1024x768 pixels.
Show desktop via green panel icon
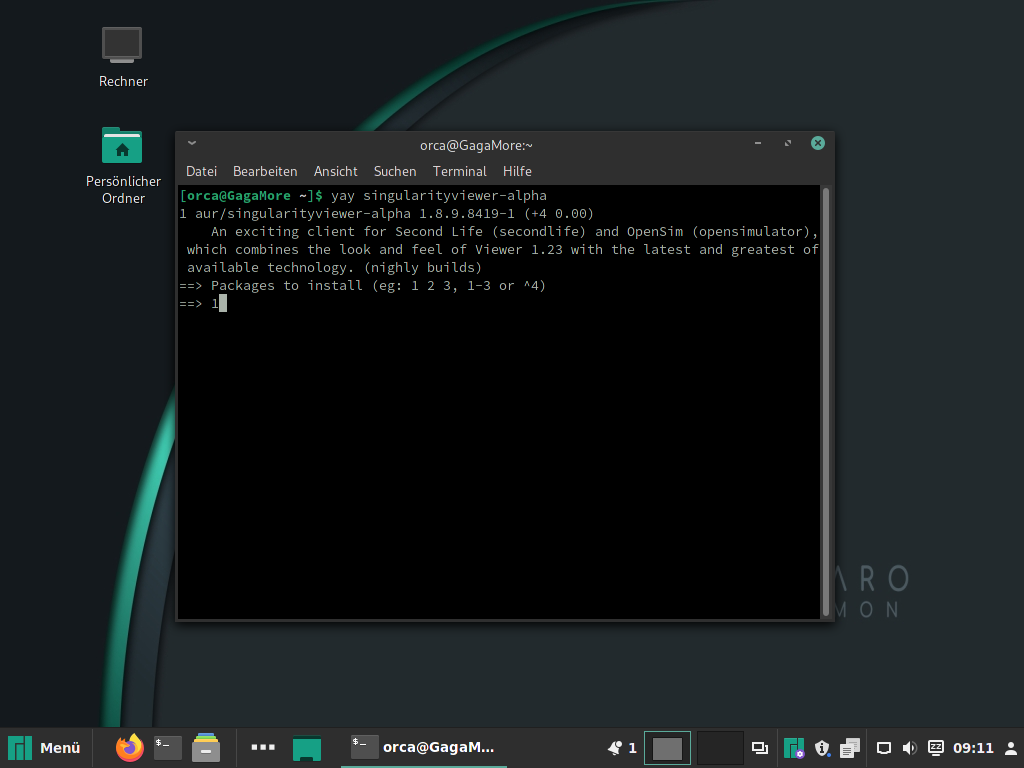click(x=307, y=748)
